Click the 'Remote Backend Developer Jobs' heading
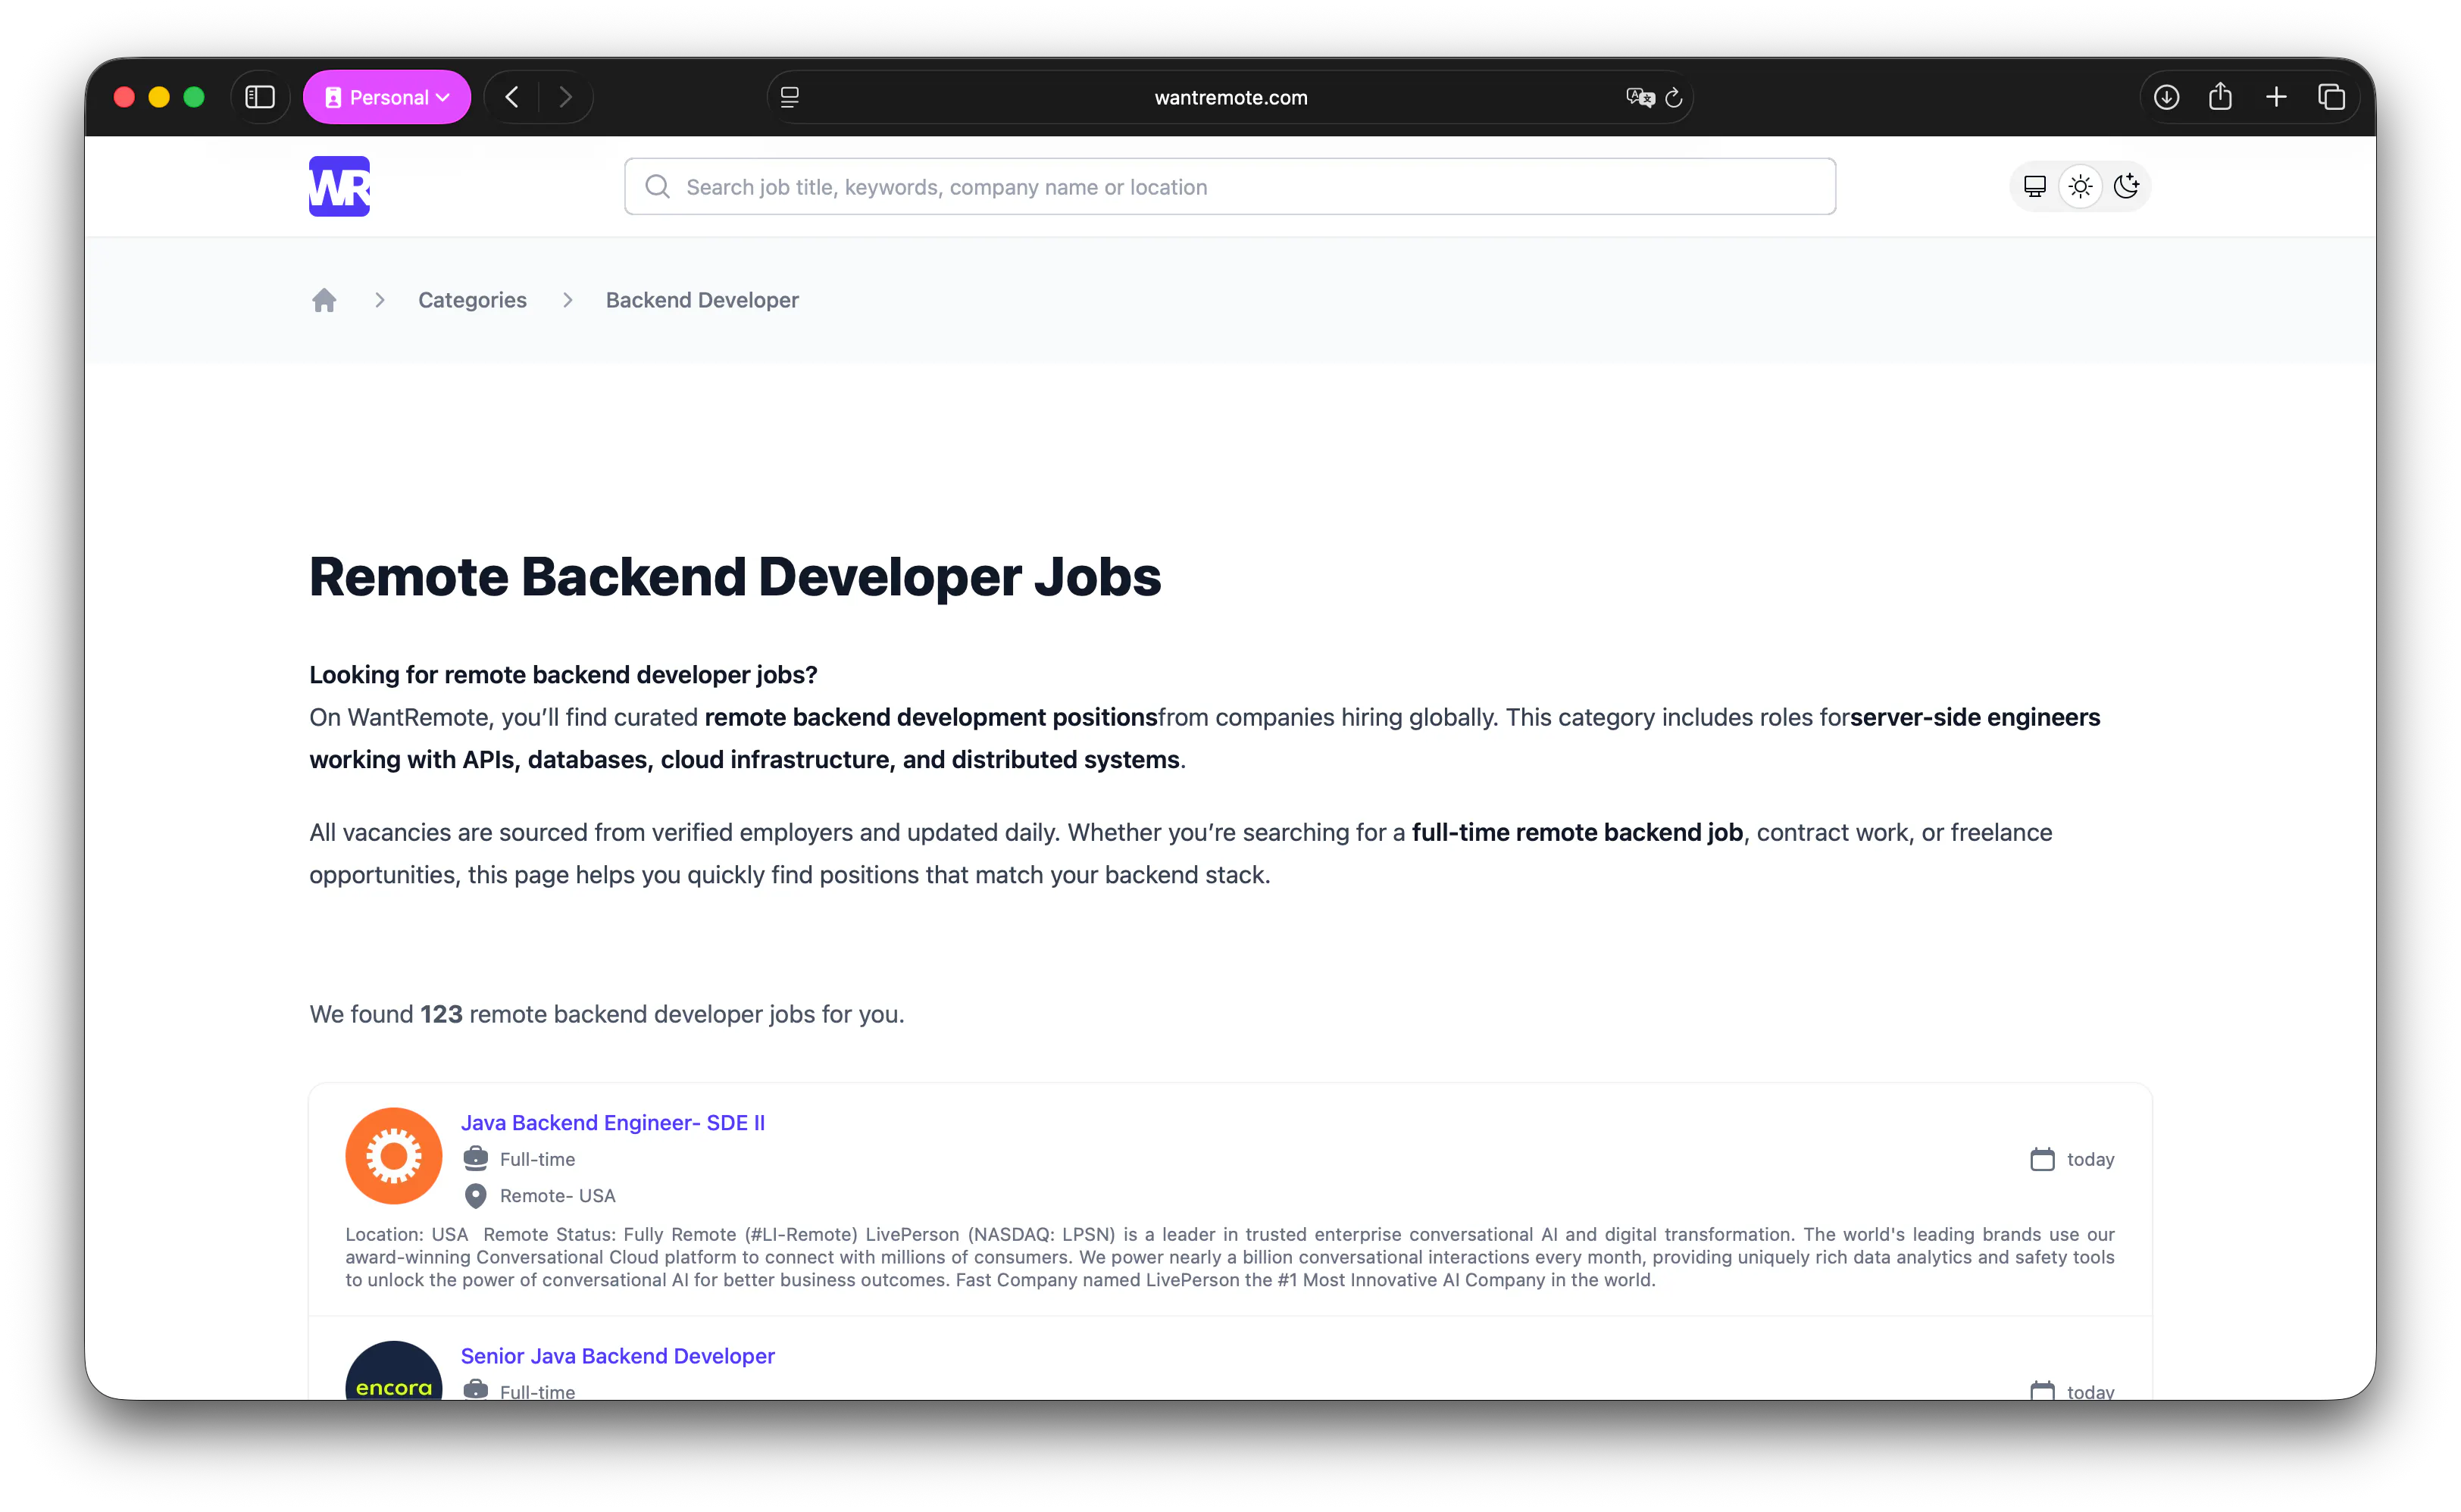 [x=735, y=577]
